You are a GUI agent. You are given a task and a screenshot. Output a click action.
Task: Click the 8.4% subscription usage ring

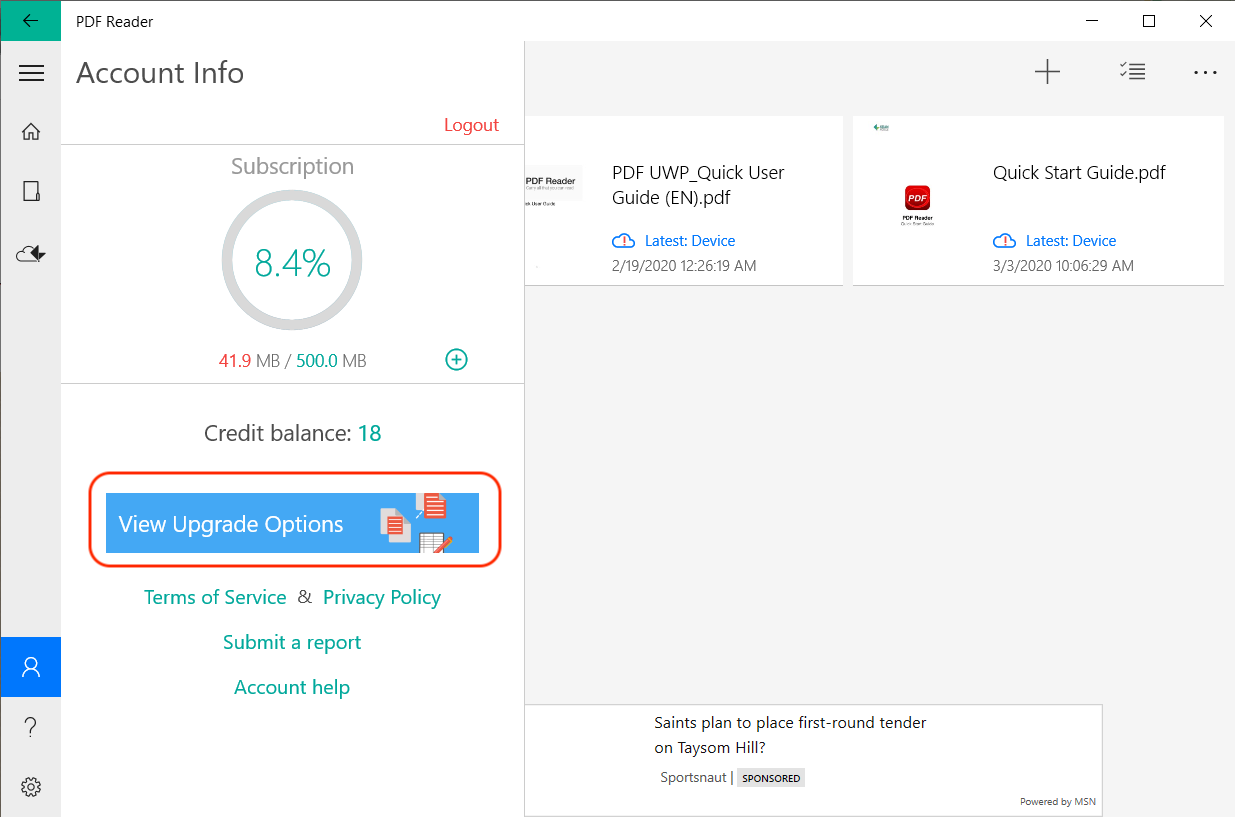tap(292, 262)
